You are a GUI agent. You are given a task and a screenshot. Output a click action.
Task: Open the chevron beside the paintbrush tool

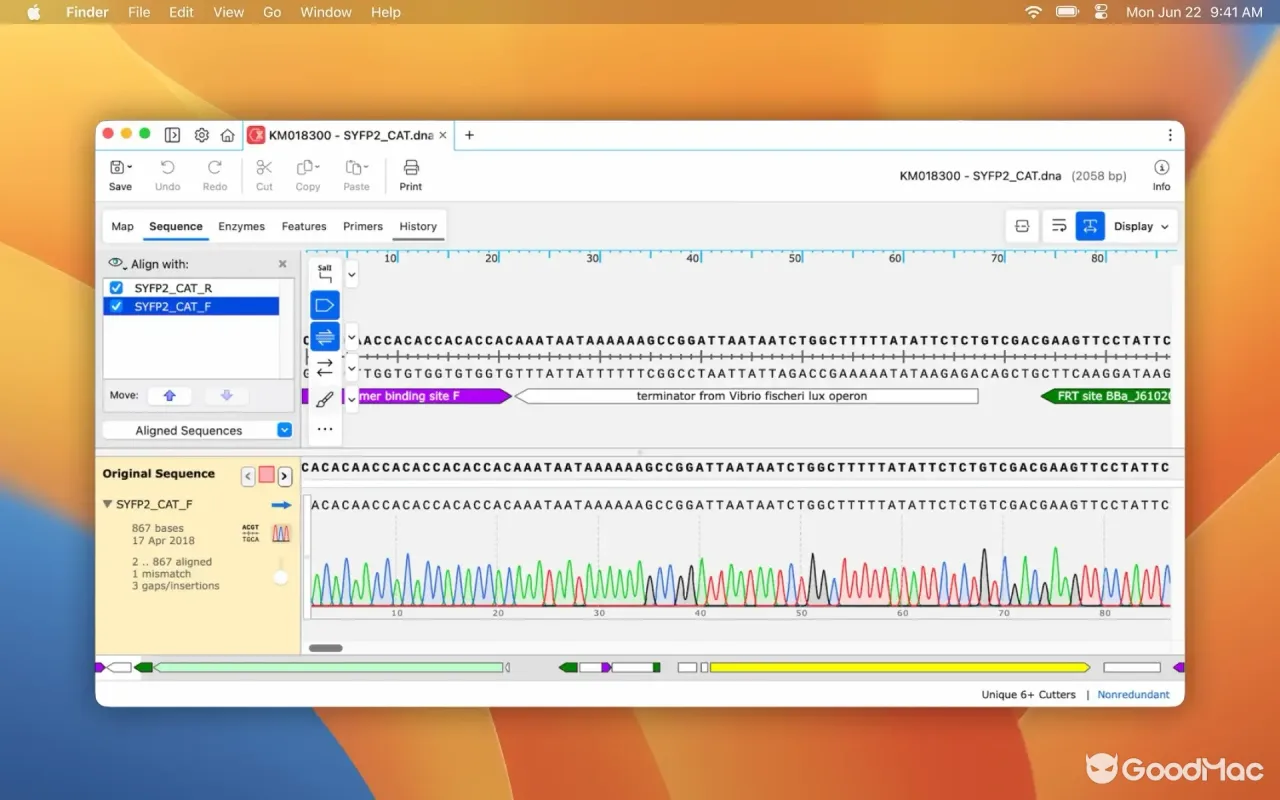351,398
